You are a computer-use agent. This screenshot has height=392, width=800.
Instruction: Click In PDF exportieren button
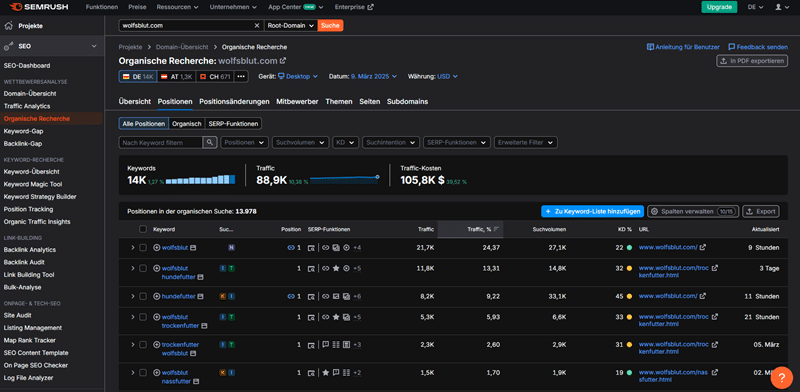point(752,61)
